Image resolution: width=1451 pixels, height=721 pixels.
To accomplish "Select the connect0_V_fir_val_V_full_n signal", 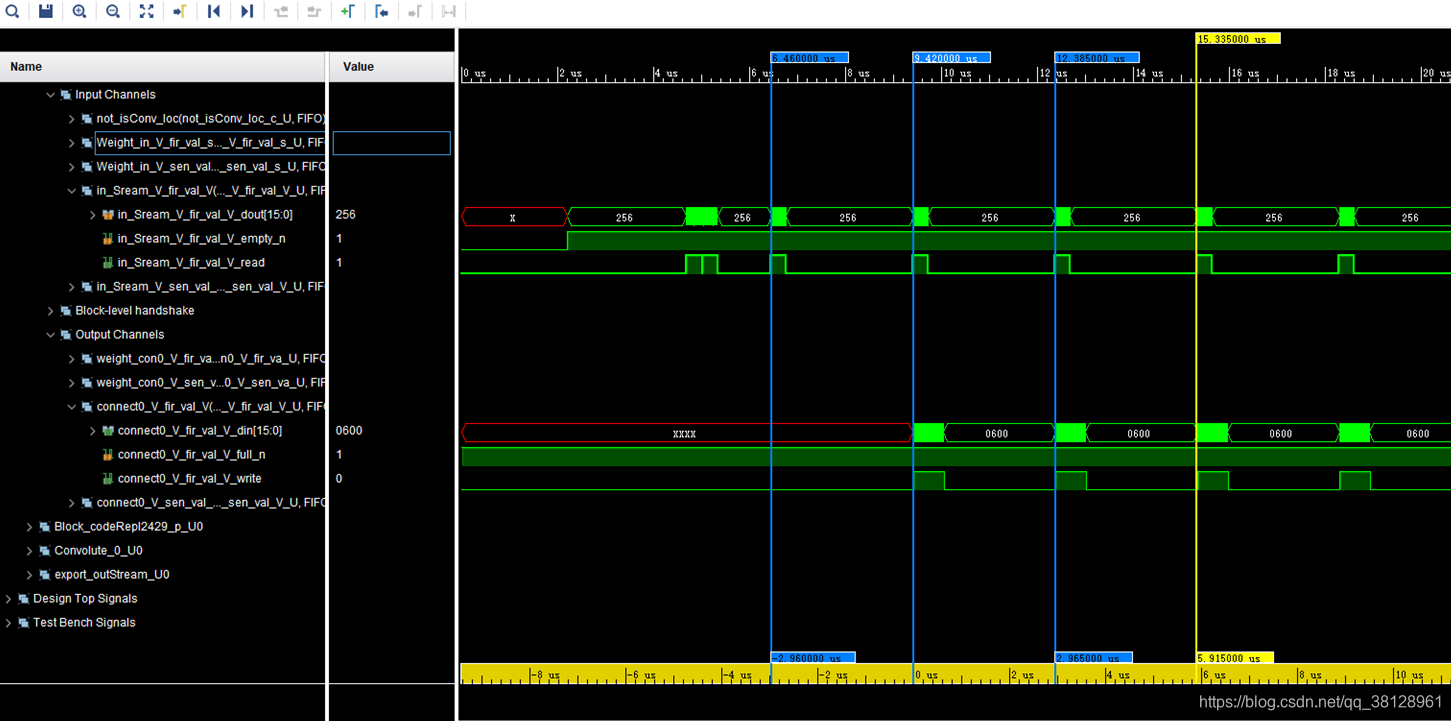I will coord(191,455).
